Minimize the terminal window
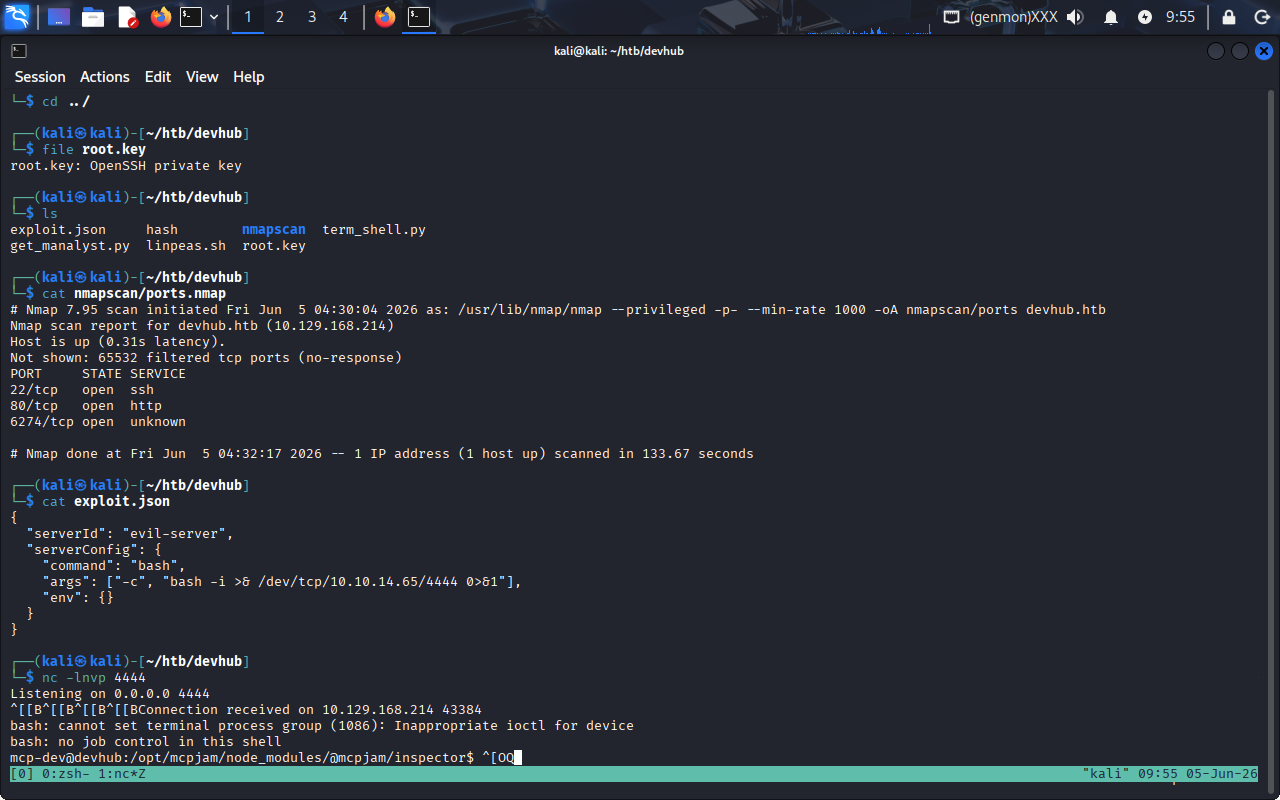 pos(1216,51)
